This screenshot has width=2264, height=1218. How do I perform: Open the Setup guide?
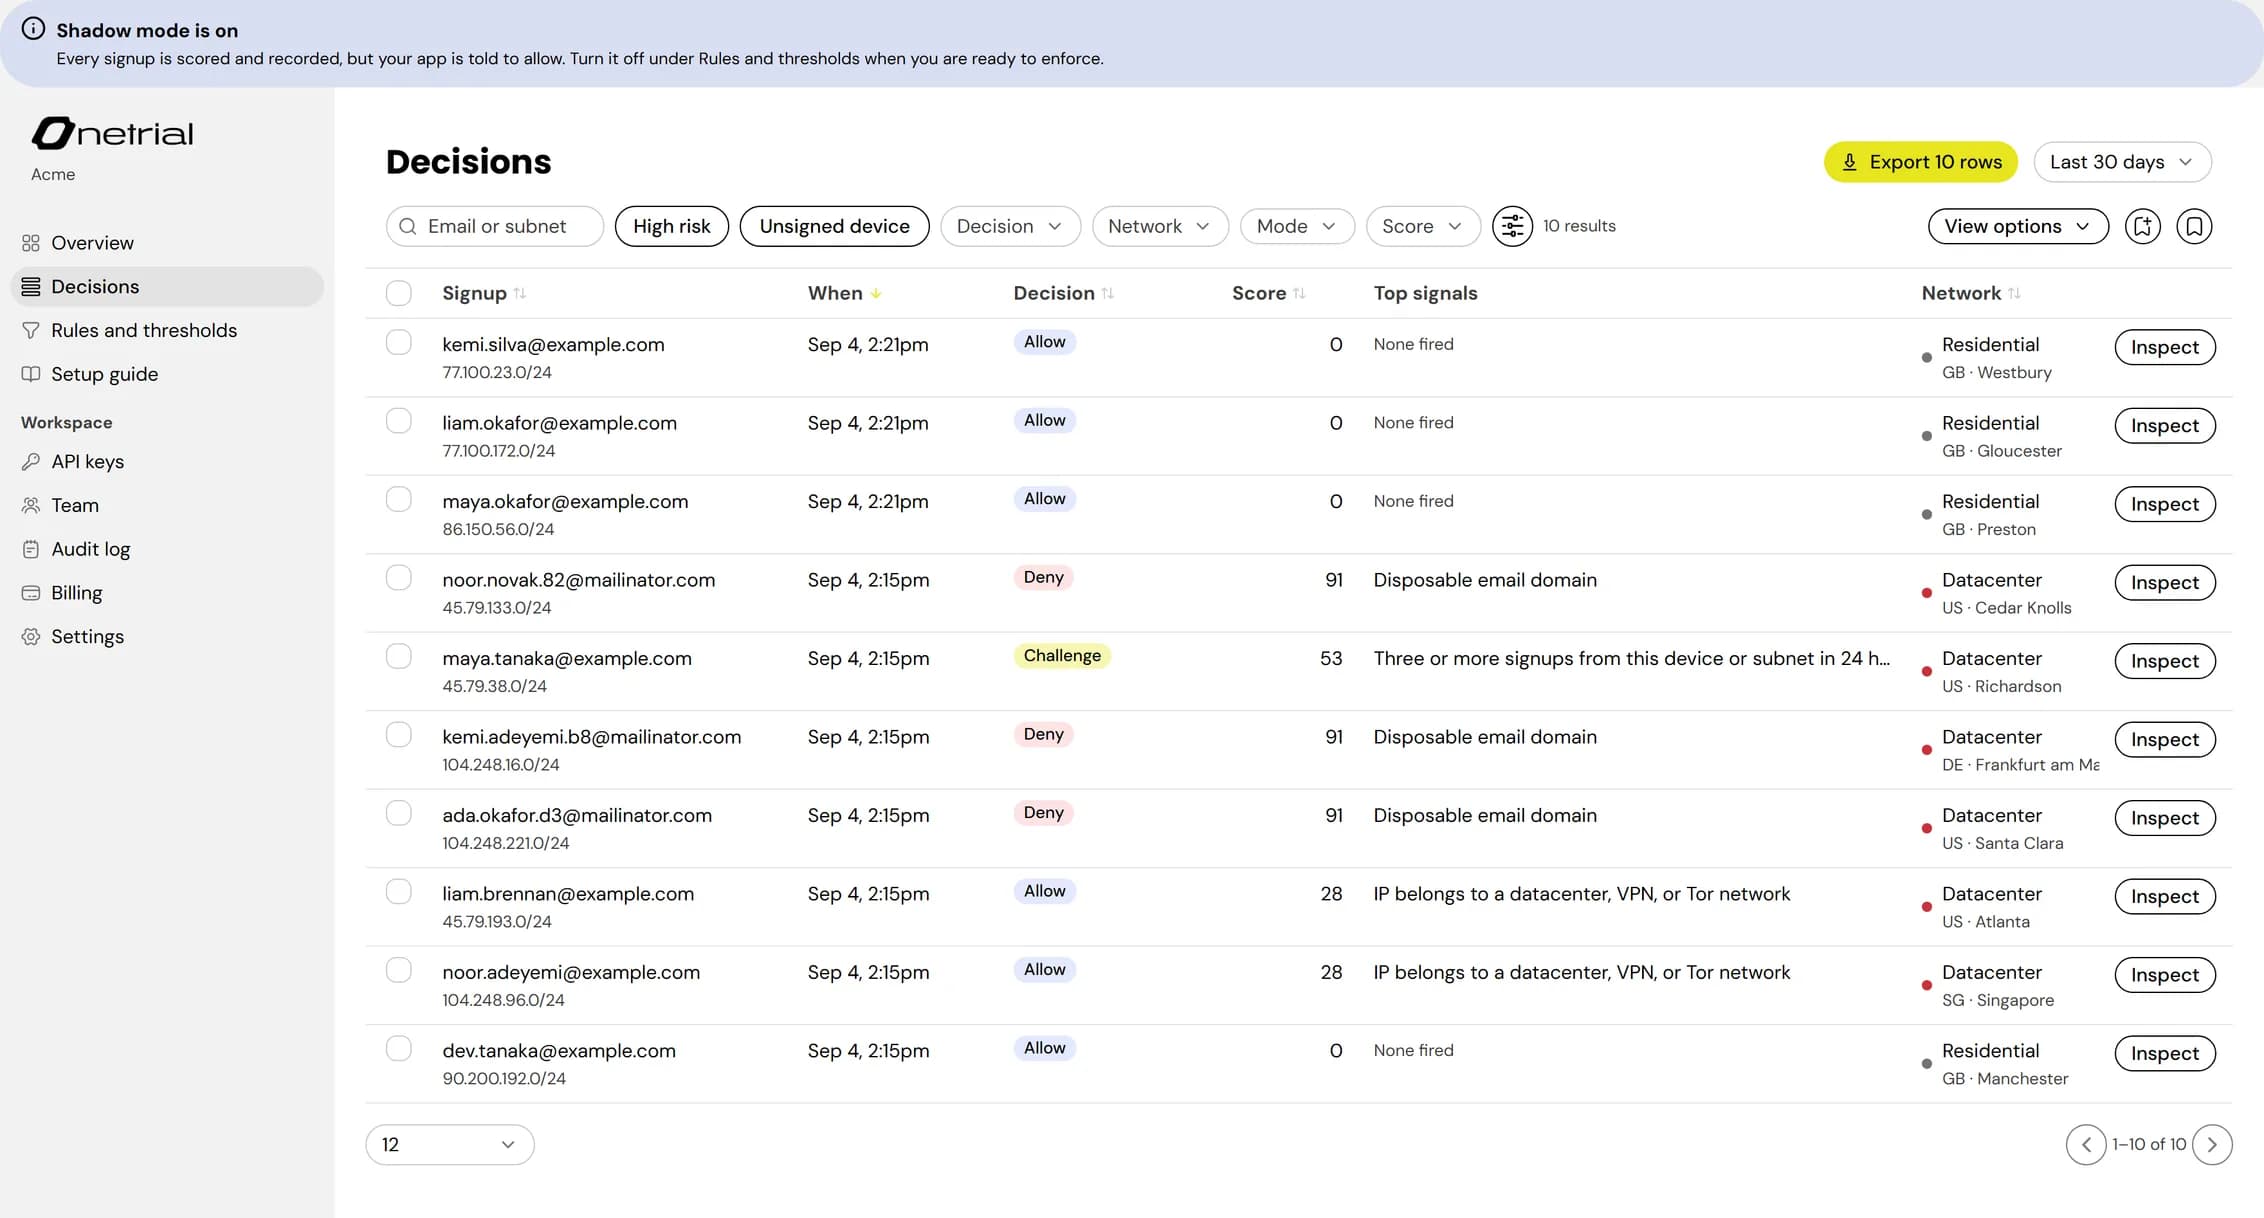coord(167,374)
